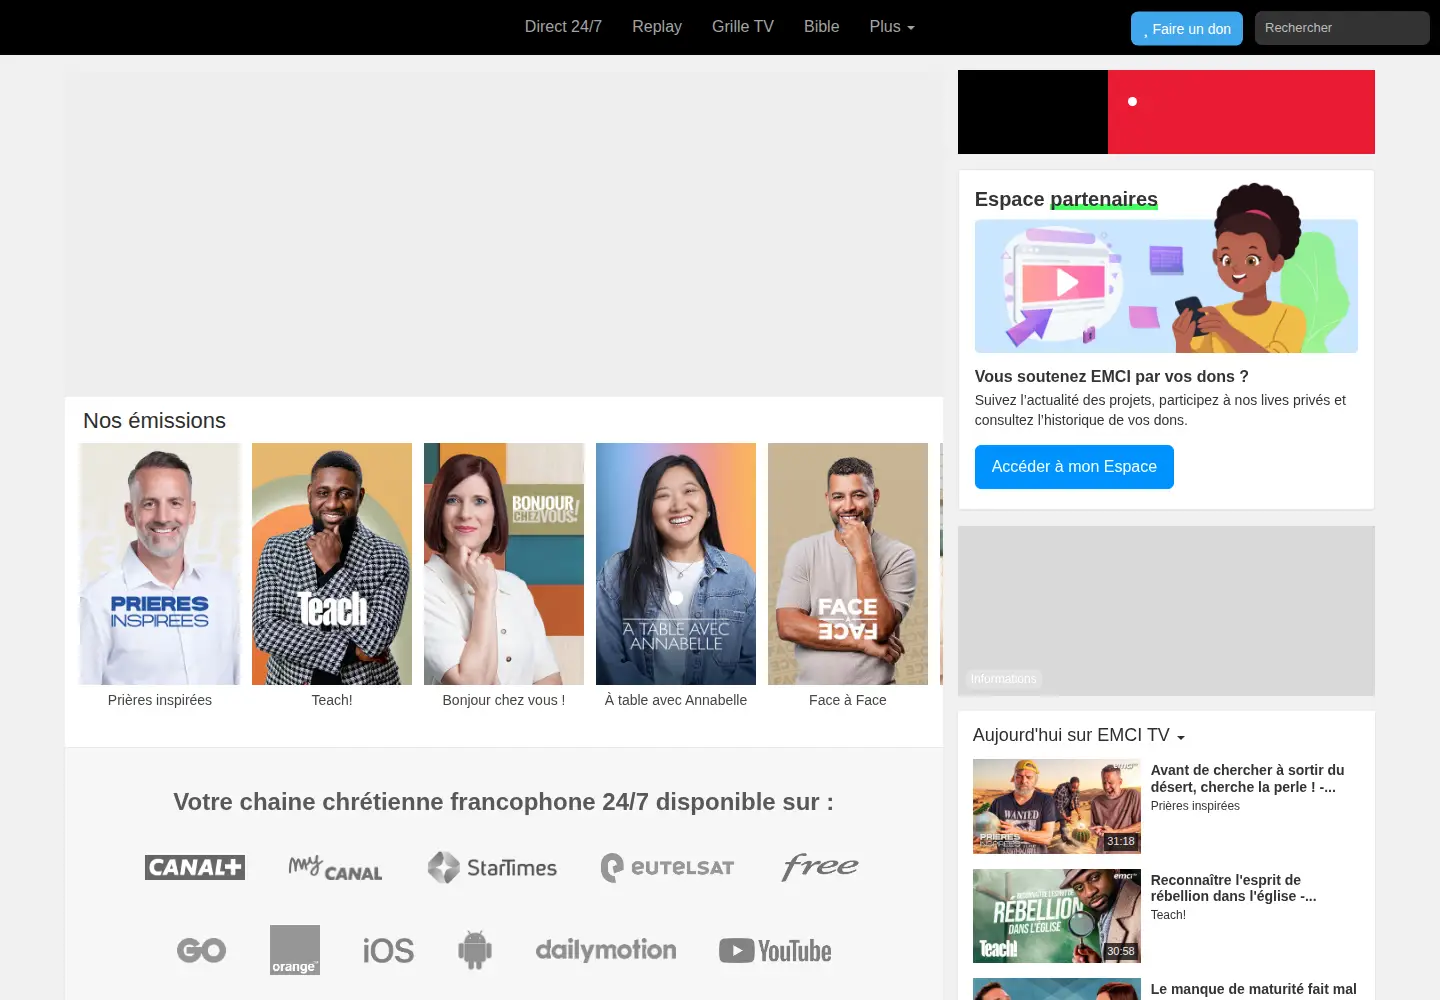Image resolution: width=1440 pixels, height=1000 pixels.
Task: Open the Eutelsat logo link
Action: click(x=667, y=867)
